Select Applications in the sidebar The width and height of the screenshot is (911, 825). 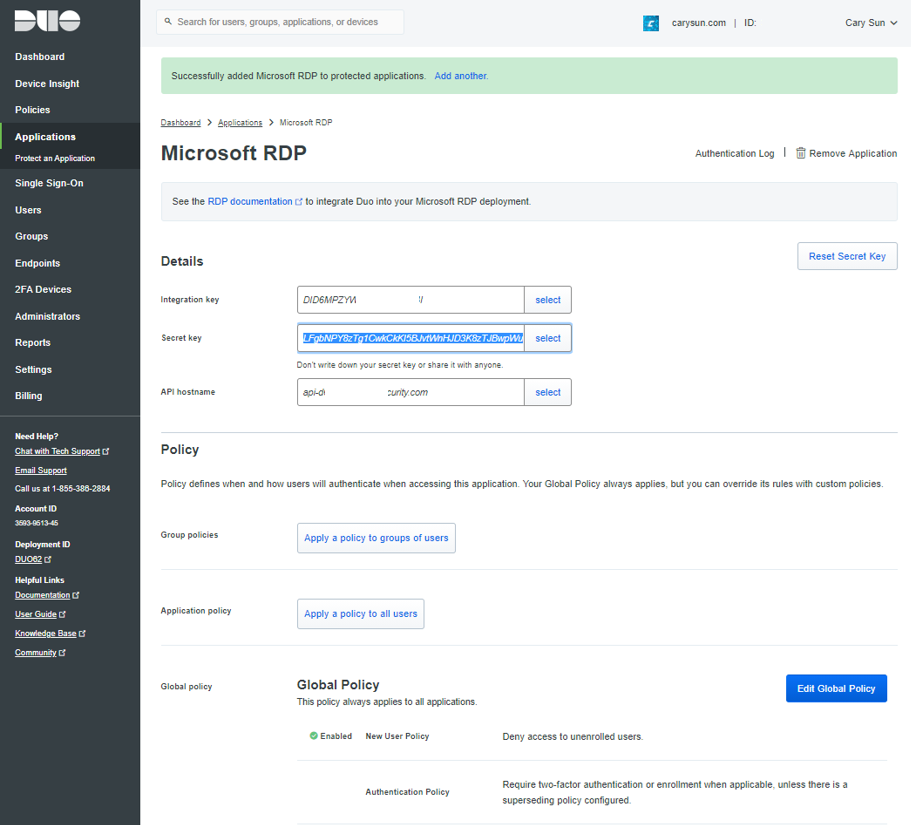tap(45, 137)
